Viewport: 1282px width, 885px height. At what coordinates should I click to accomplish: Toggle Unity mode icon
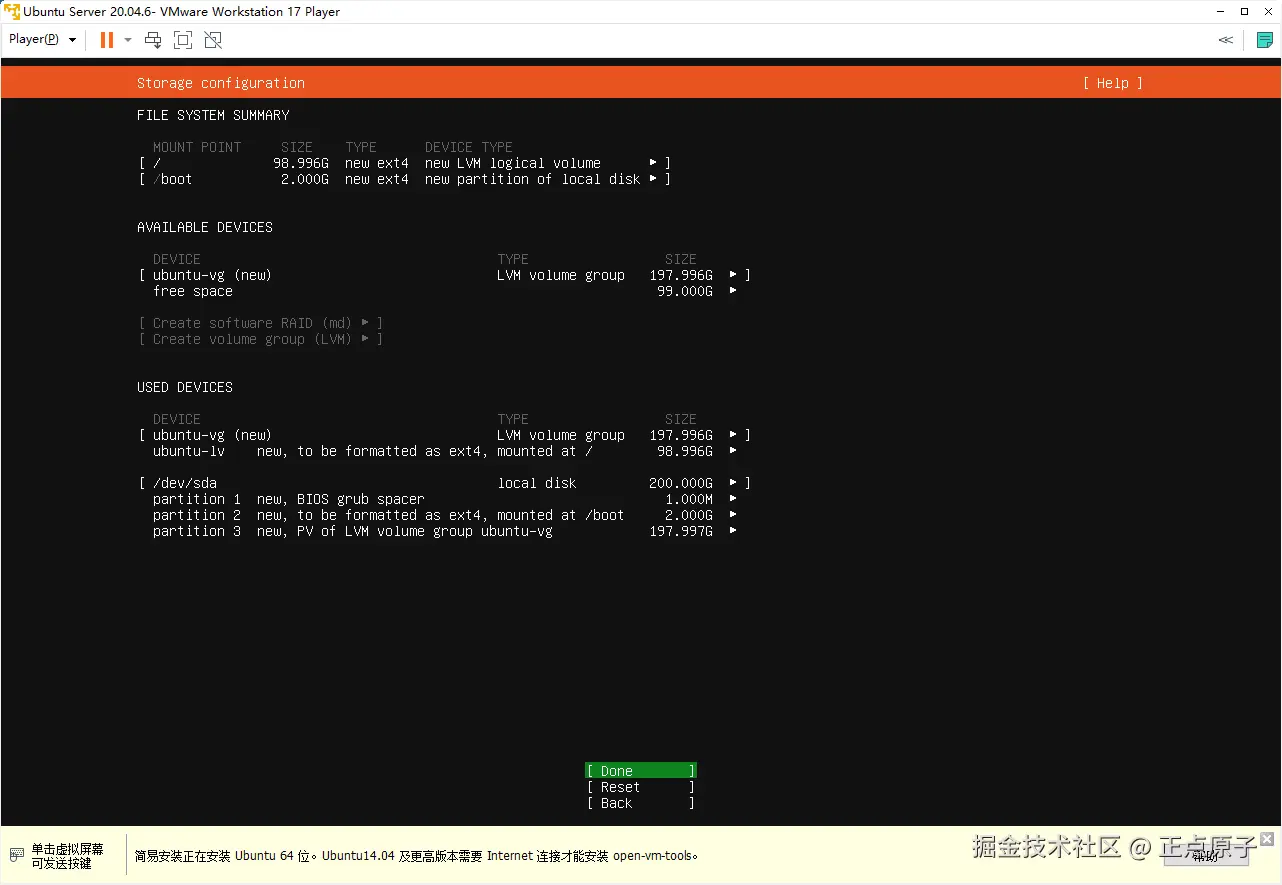point(213,40)
